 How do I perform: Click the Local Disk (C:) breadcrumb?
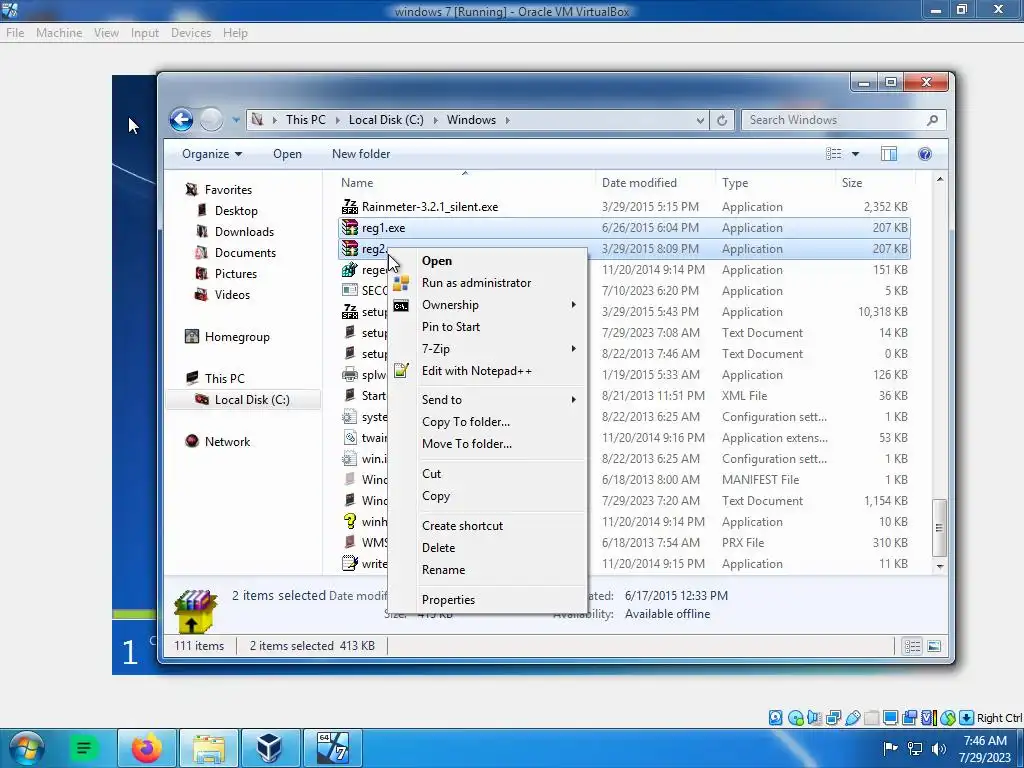pos(386,120)
